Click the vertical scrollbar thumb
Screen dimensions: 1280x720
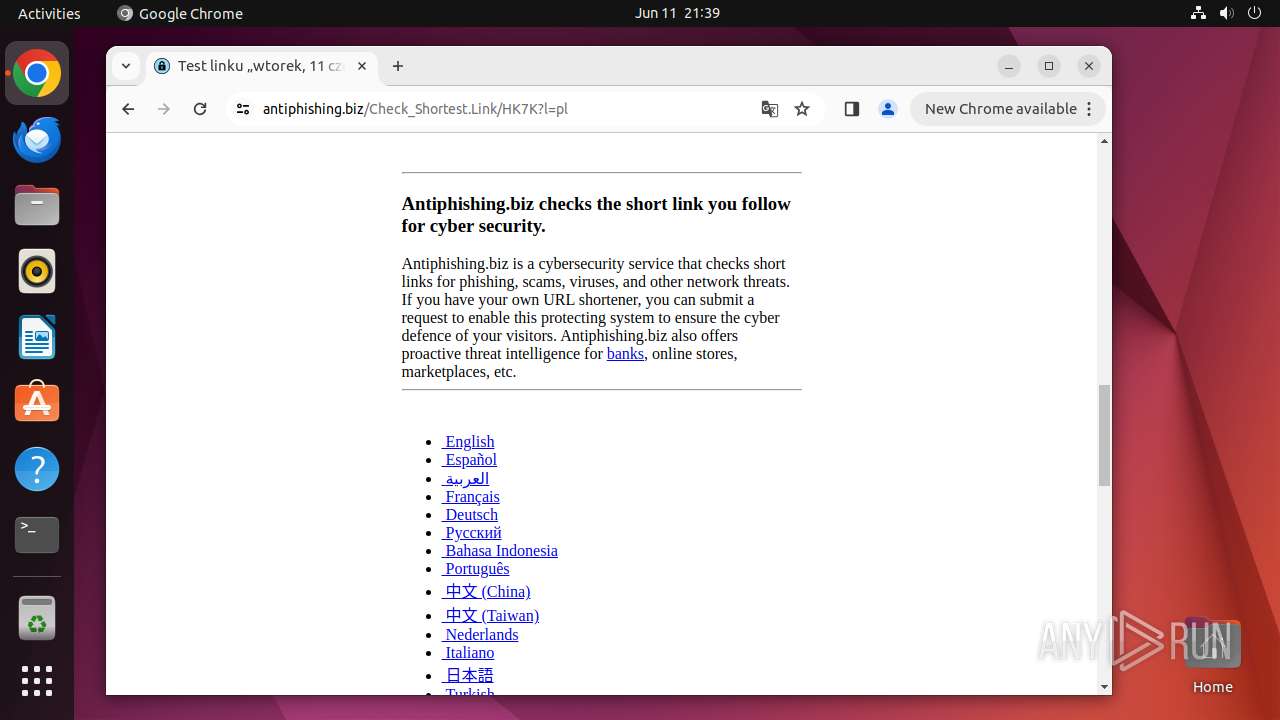[x=1104, y=435]
